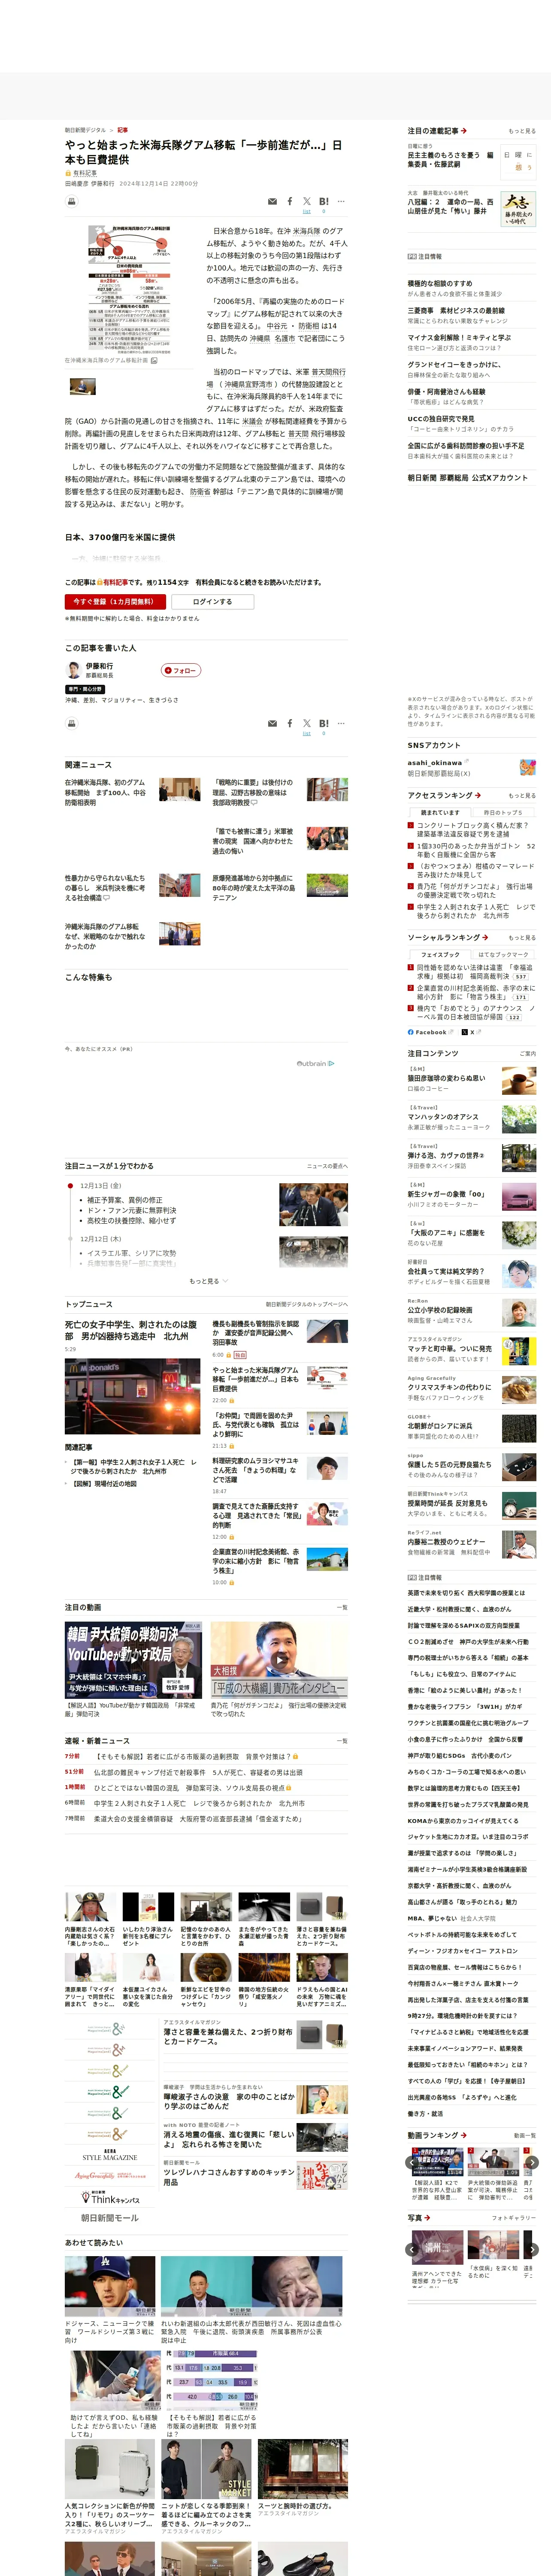
Task: Click the enlarge icon beside the Guam relocation chart caption
Action: click(x=154, y=360)
